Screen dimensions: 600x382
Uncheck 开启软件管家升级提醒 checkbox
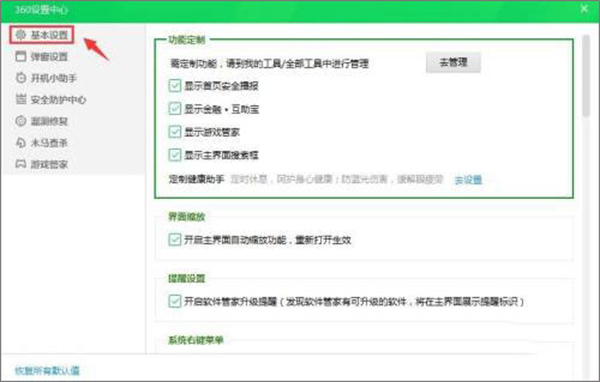coord(175,301)
